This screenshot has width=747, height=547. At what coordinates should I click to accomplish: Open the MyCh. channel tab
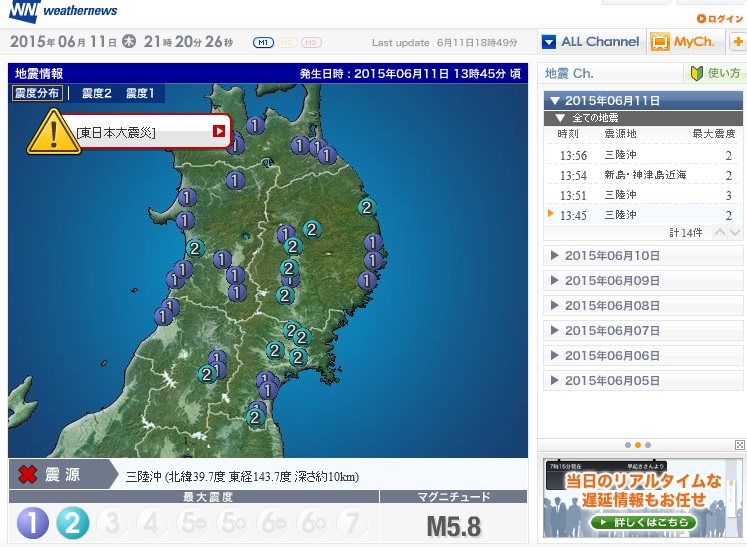pyautogui.click(x=683, y=42)
